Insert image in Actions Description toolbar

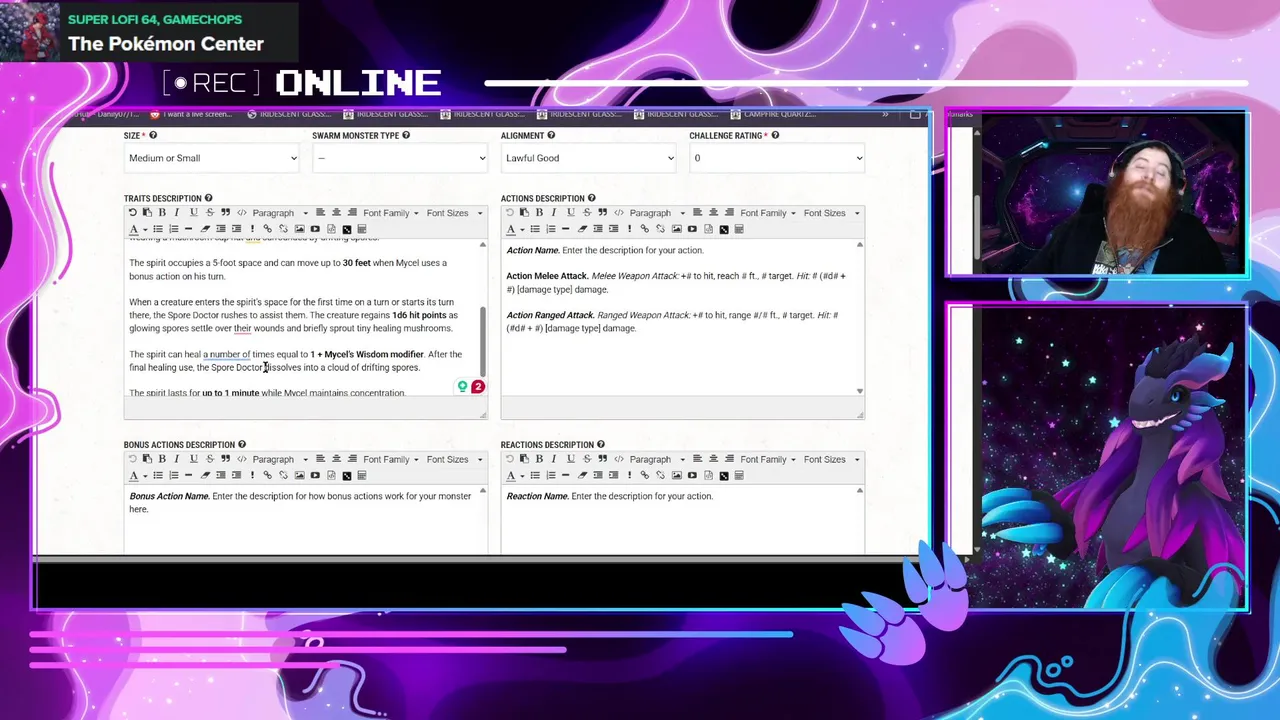point(676,229)
